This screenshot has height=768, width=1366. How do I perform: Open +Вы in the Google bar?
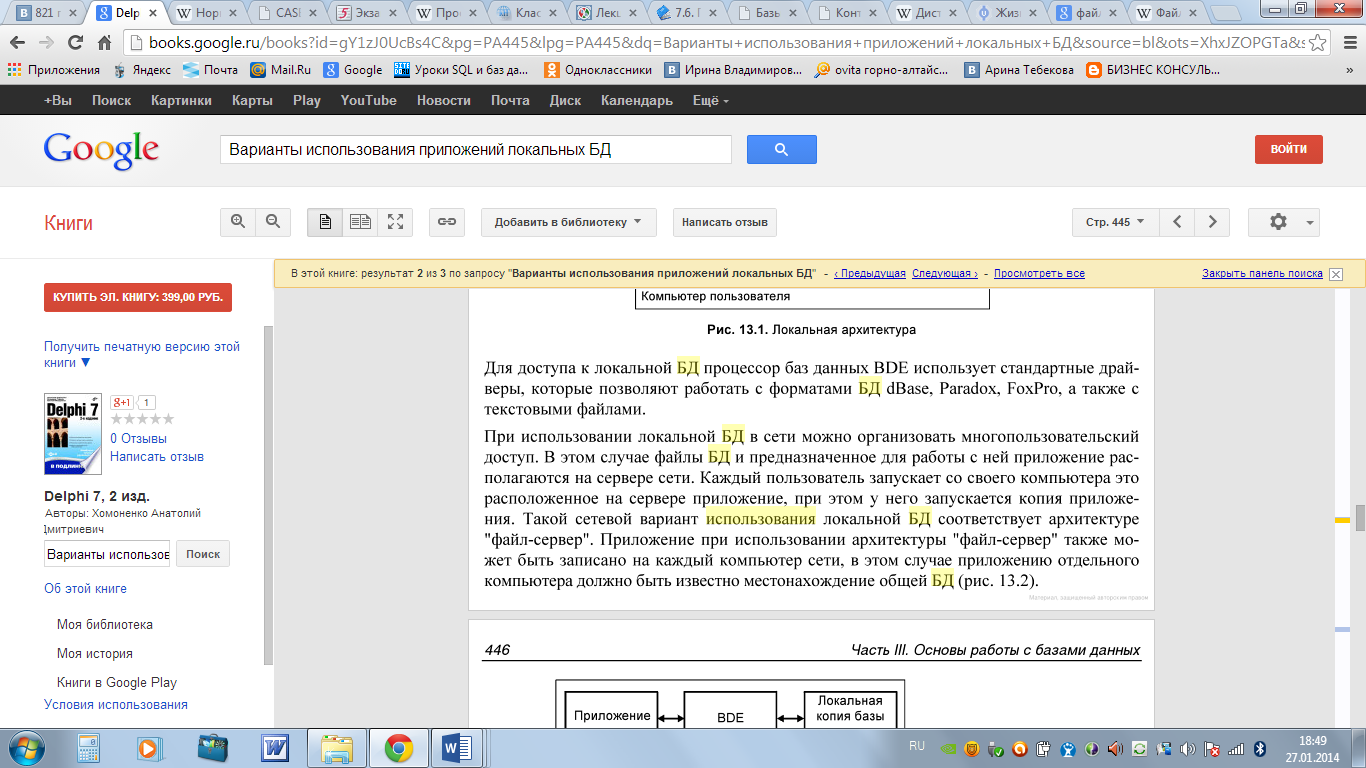point(58,100)
